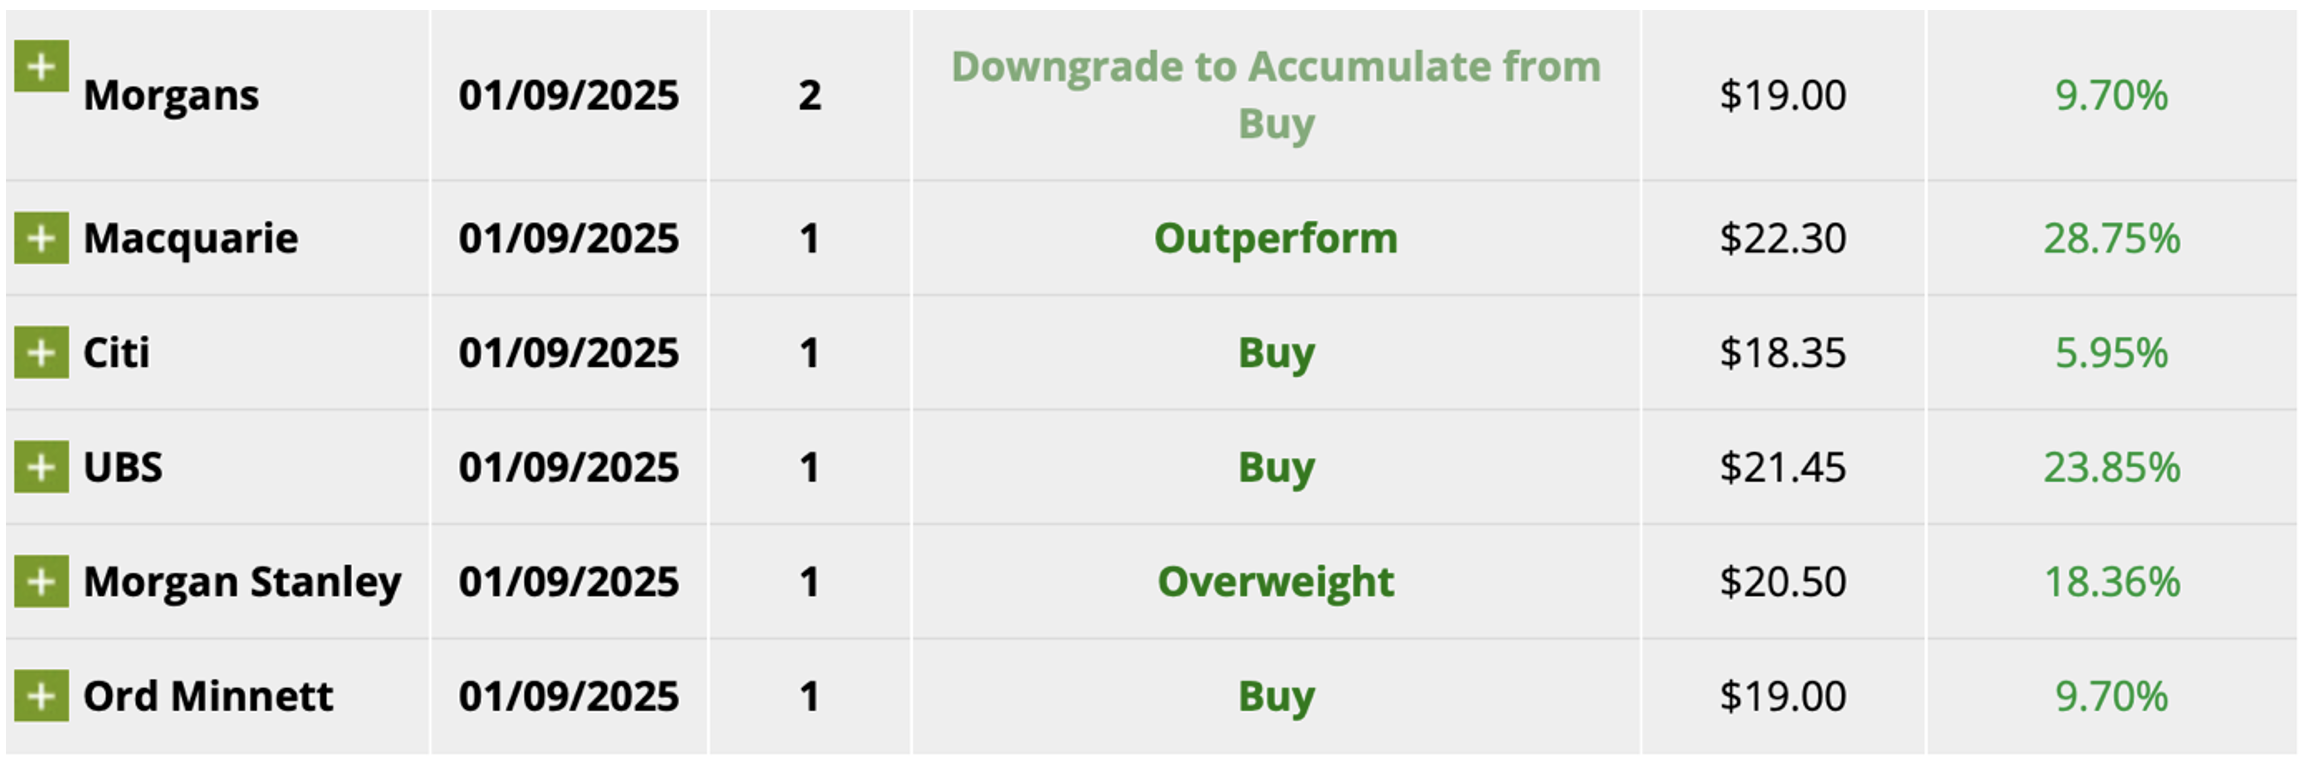Expand the UBS row plus icon
The height and width of the screenshot is (768, 2306).
41,467
